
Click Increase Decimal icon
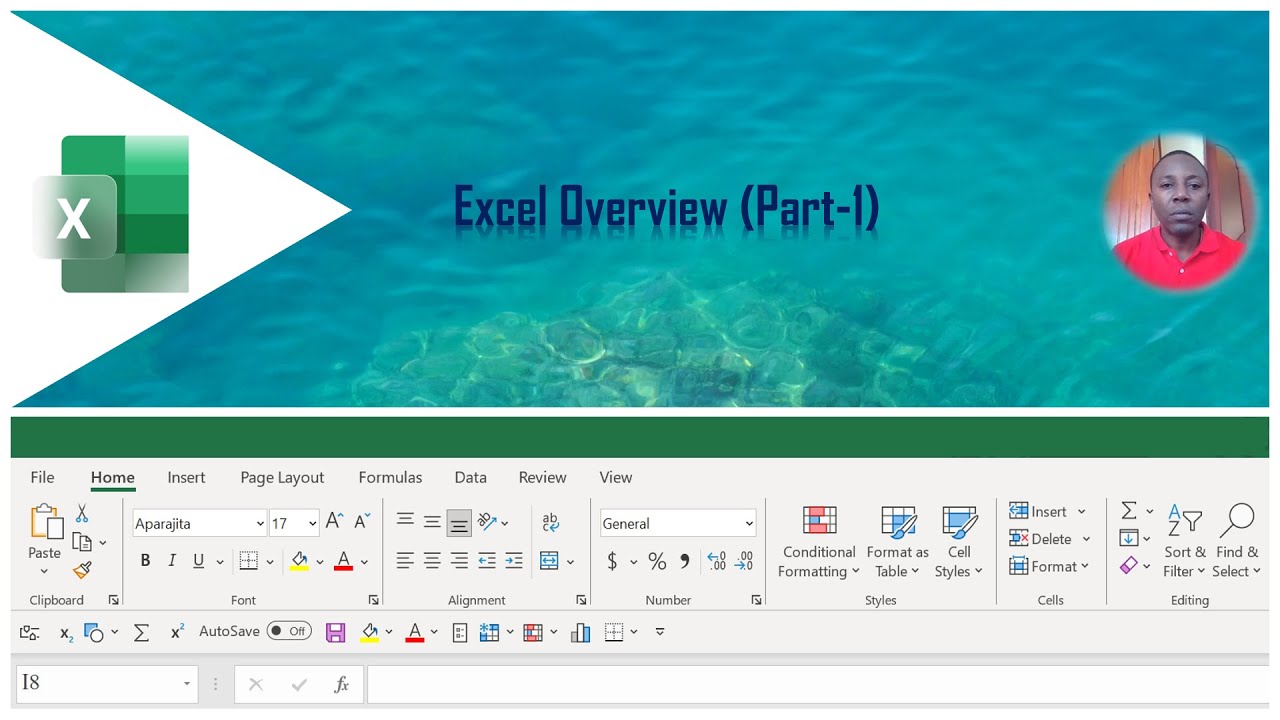click(x=716, y=561)
